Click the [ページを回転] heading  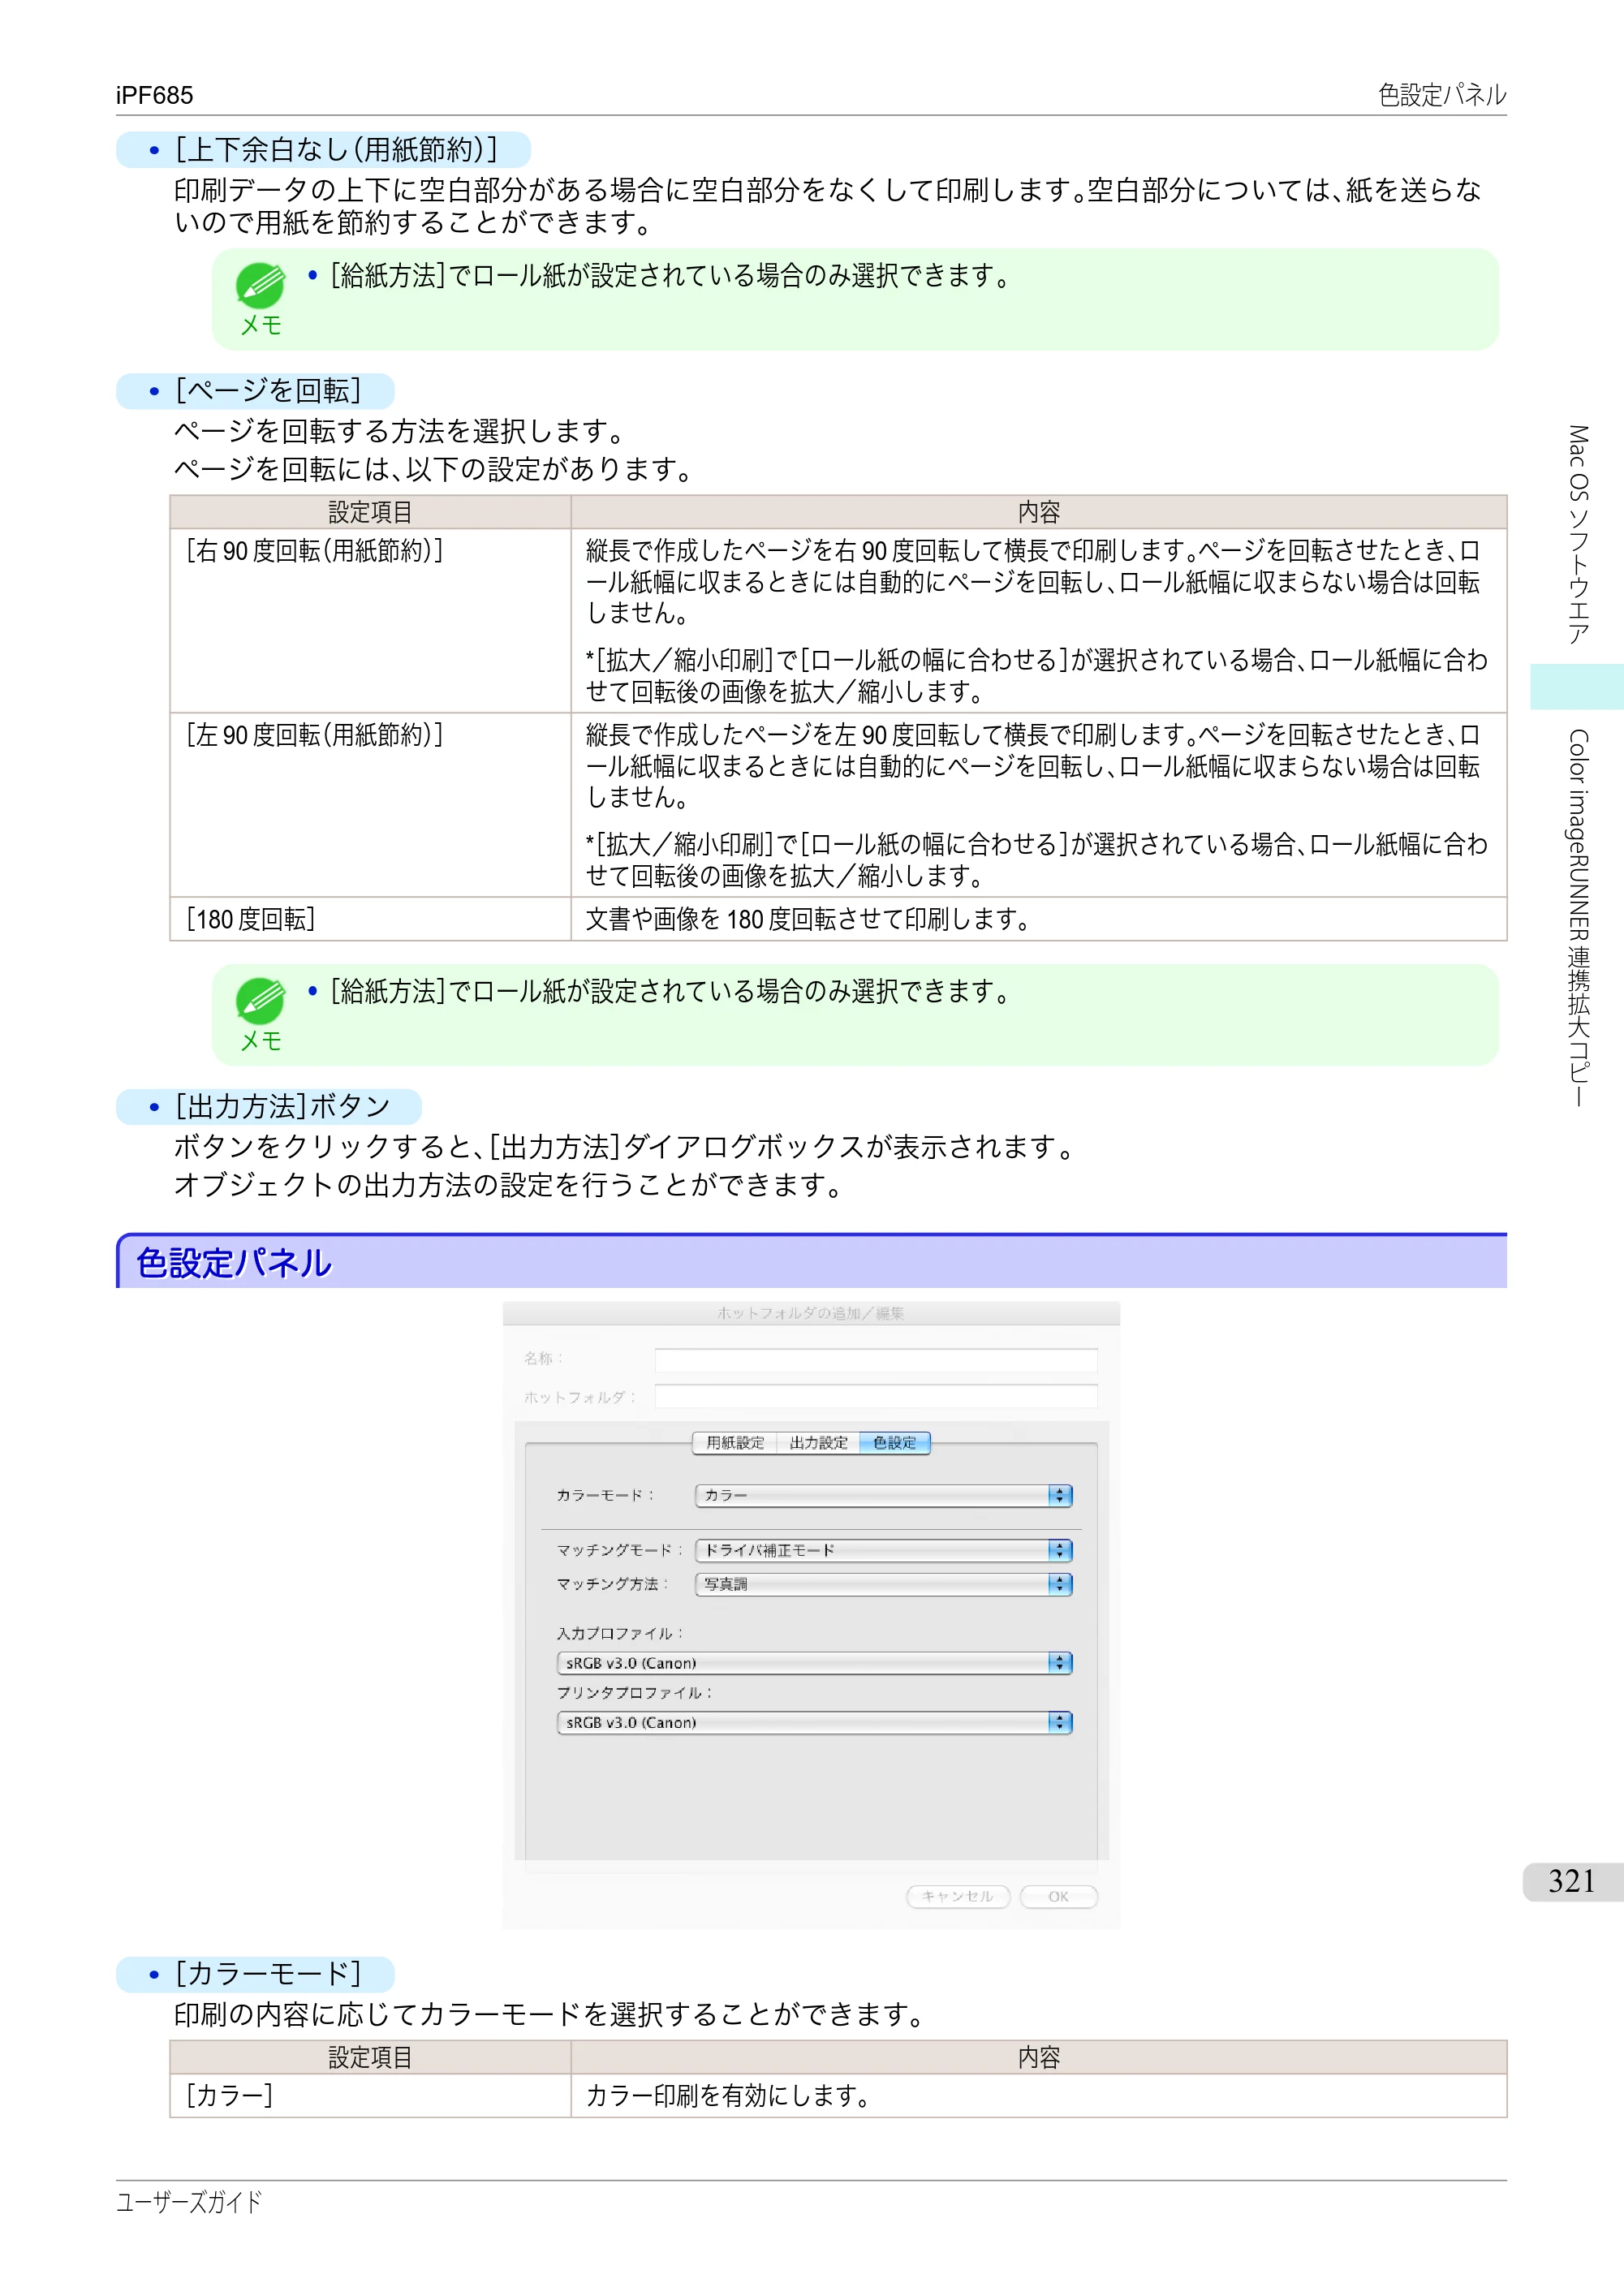pos(268,390)
